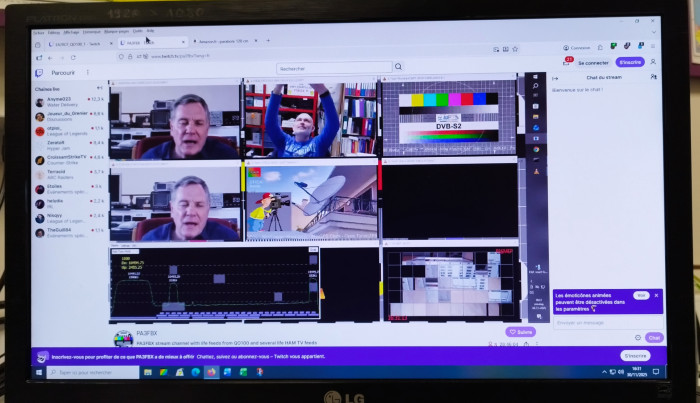Click the share icon below the stream
The image size is (700, 403).
tap(526, 344)
